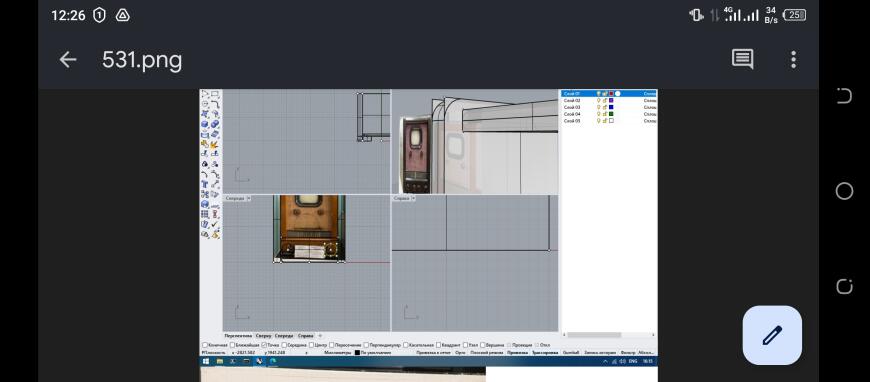The height and width of the screenshot is (382, 870).
Task: Tap the 531.png file title
Action: pyautogui.click(x=142, y=60)
